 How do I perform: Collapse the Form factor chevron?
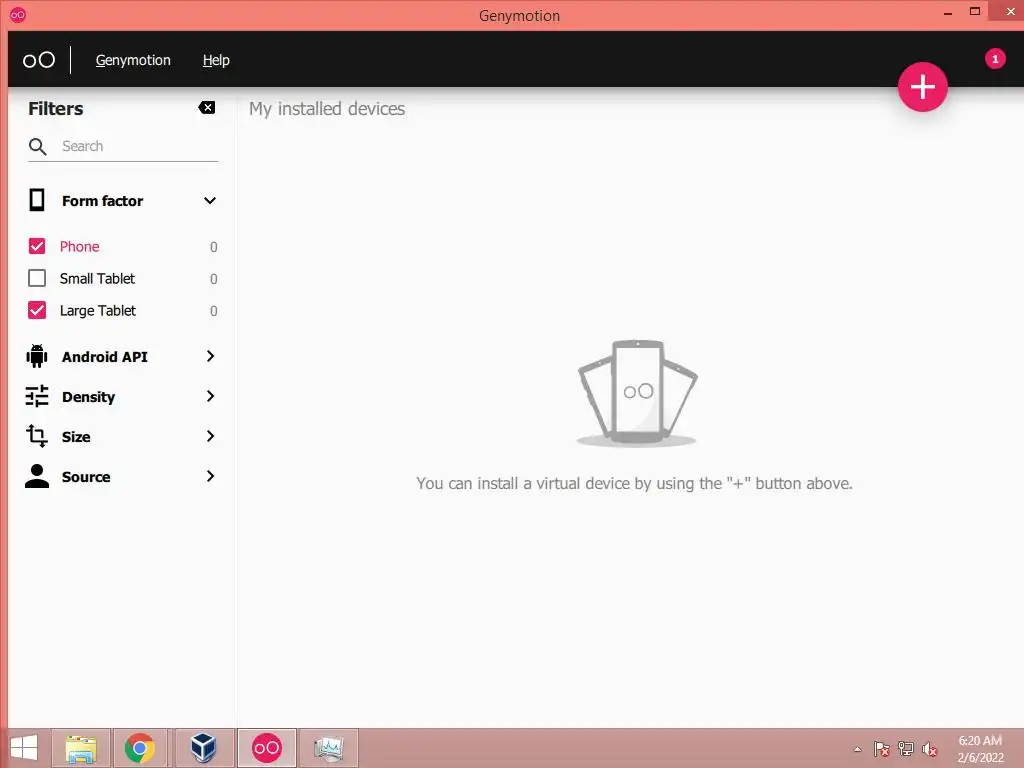click(210, 200)
